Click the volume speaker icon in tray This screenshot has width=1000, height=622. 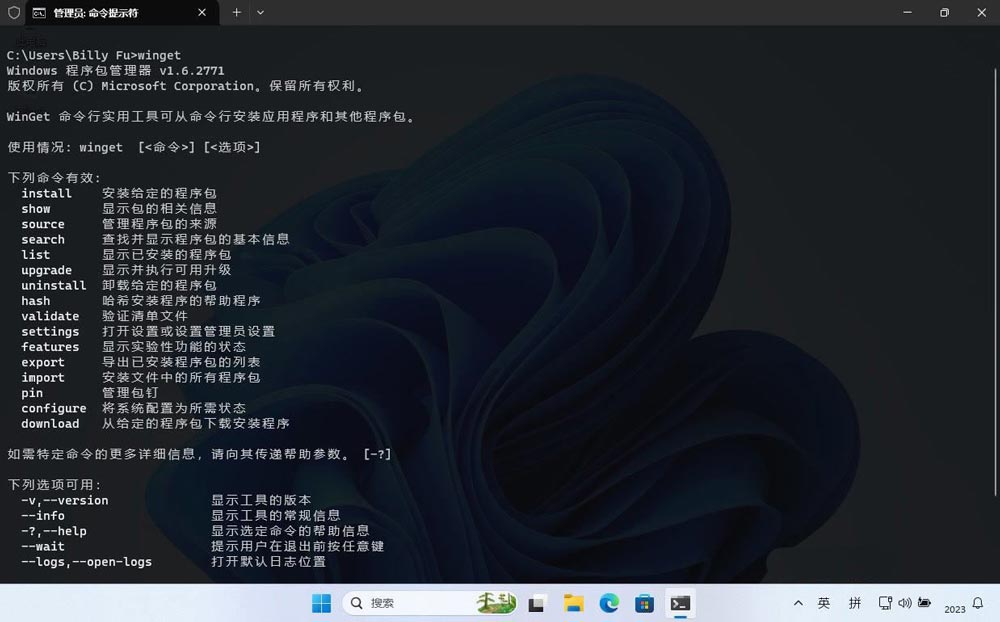tap(905, 603)
